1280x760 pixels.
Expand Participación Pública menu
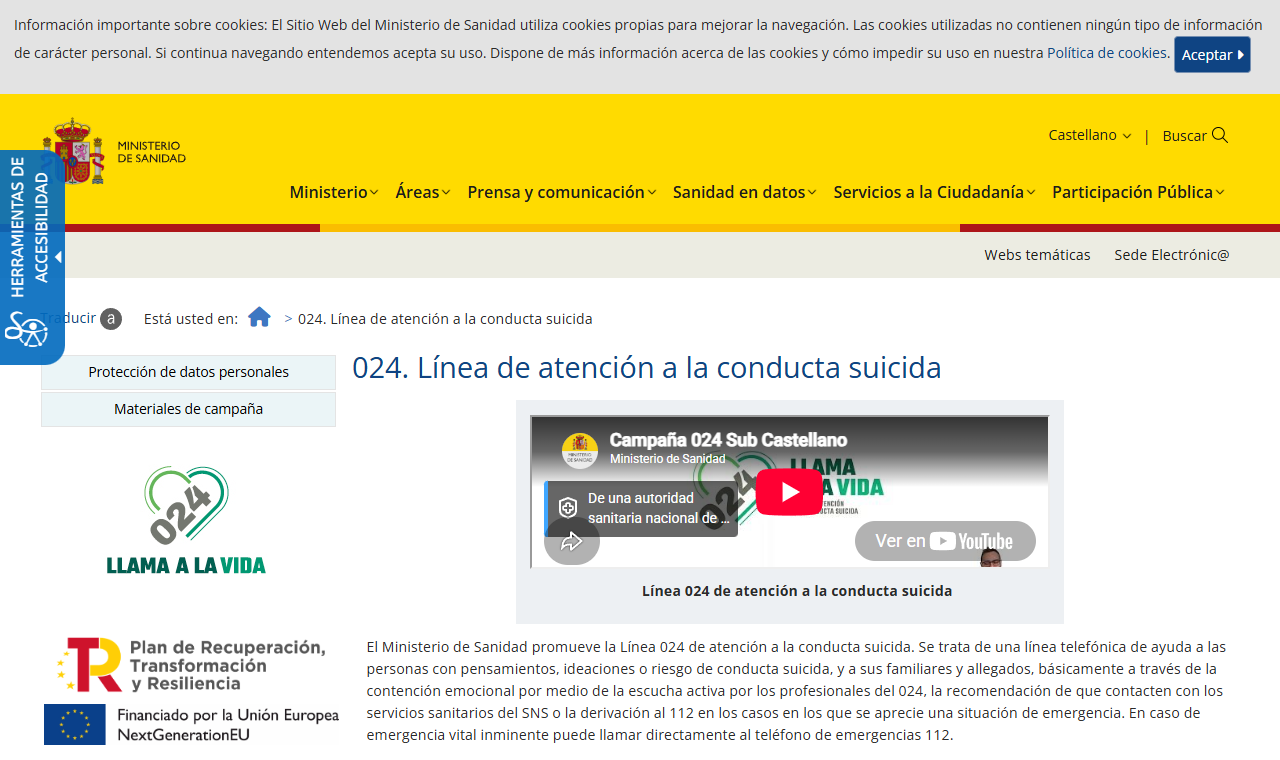[x=1138, y=192]
